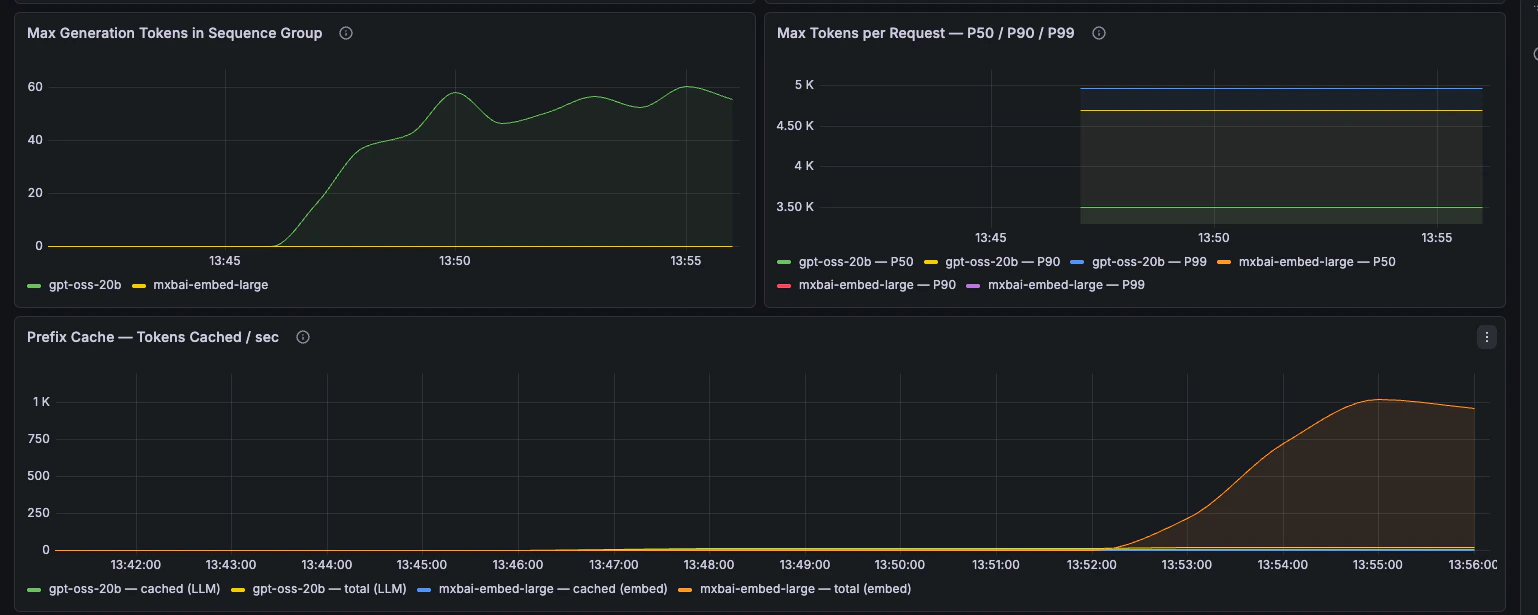Open the Prefix Cache panel three-dot menu
The height and width of the screenshot is (615, 1538).
click(1486, 337)
